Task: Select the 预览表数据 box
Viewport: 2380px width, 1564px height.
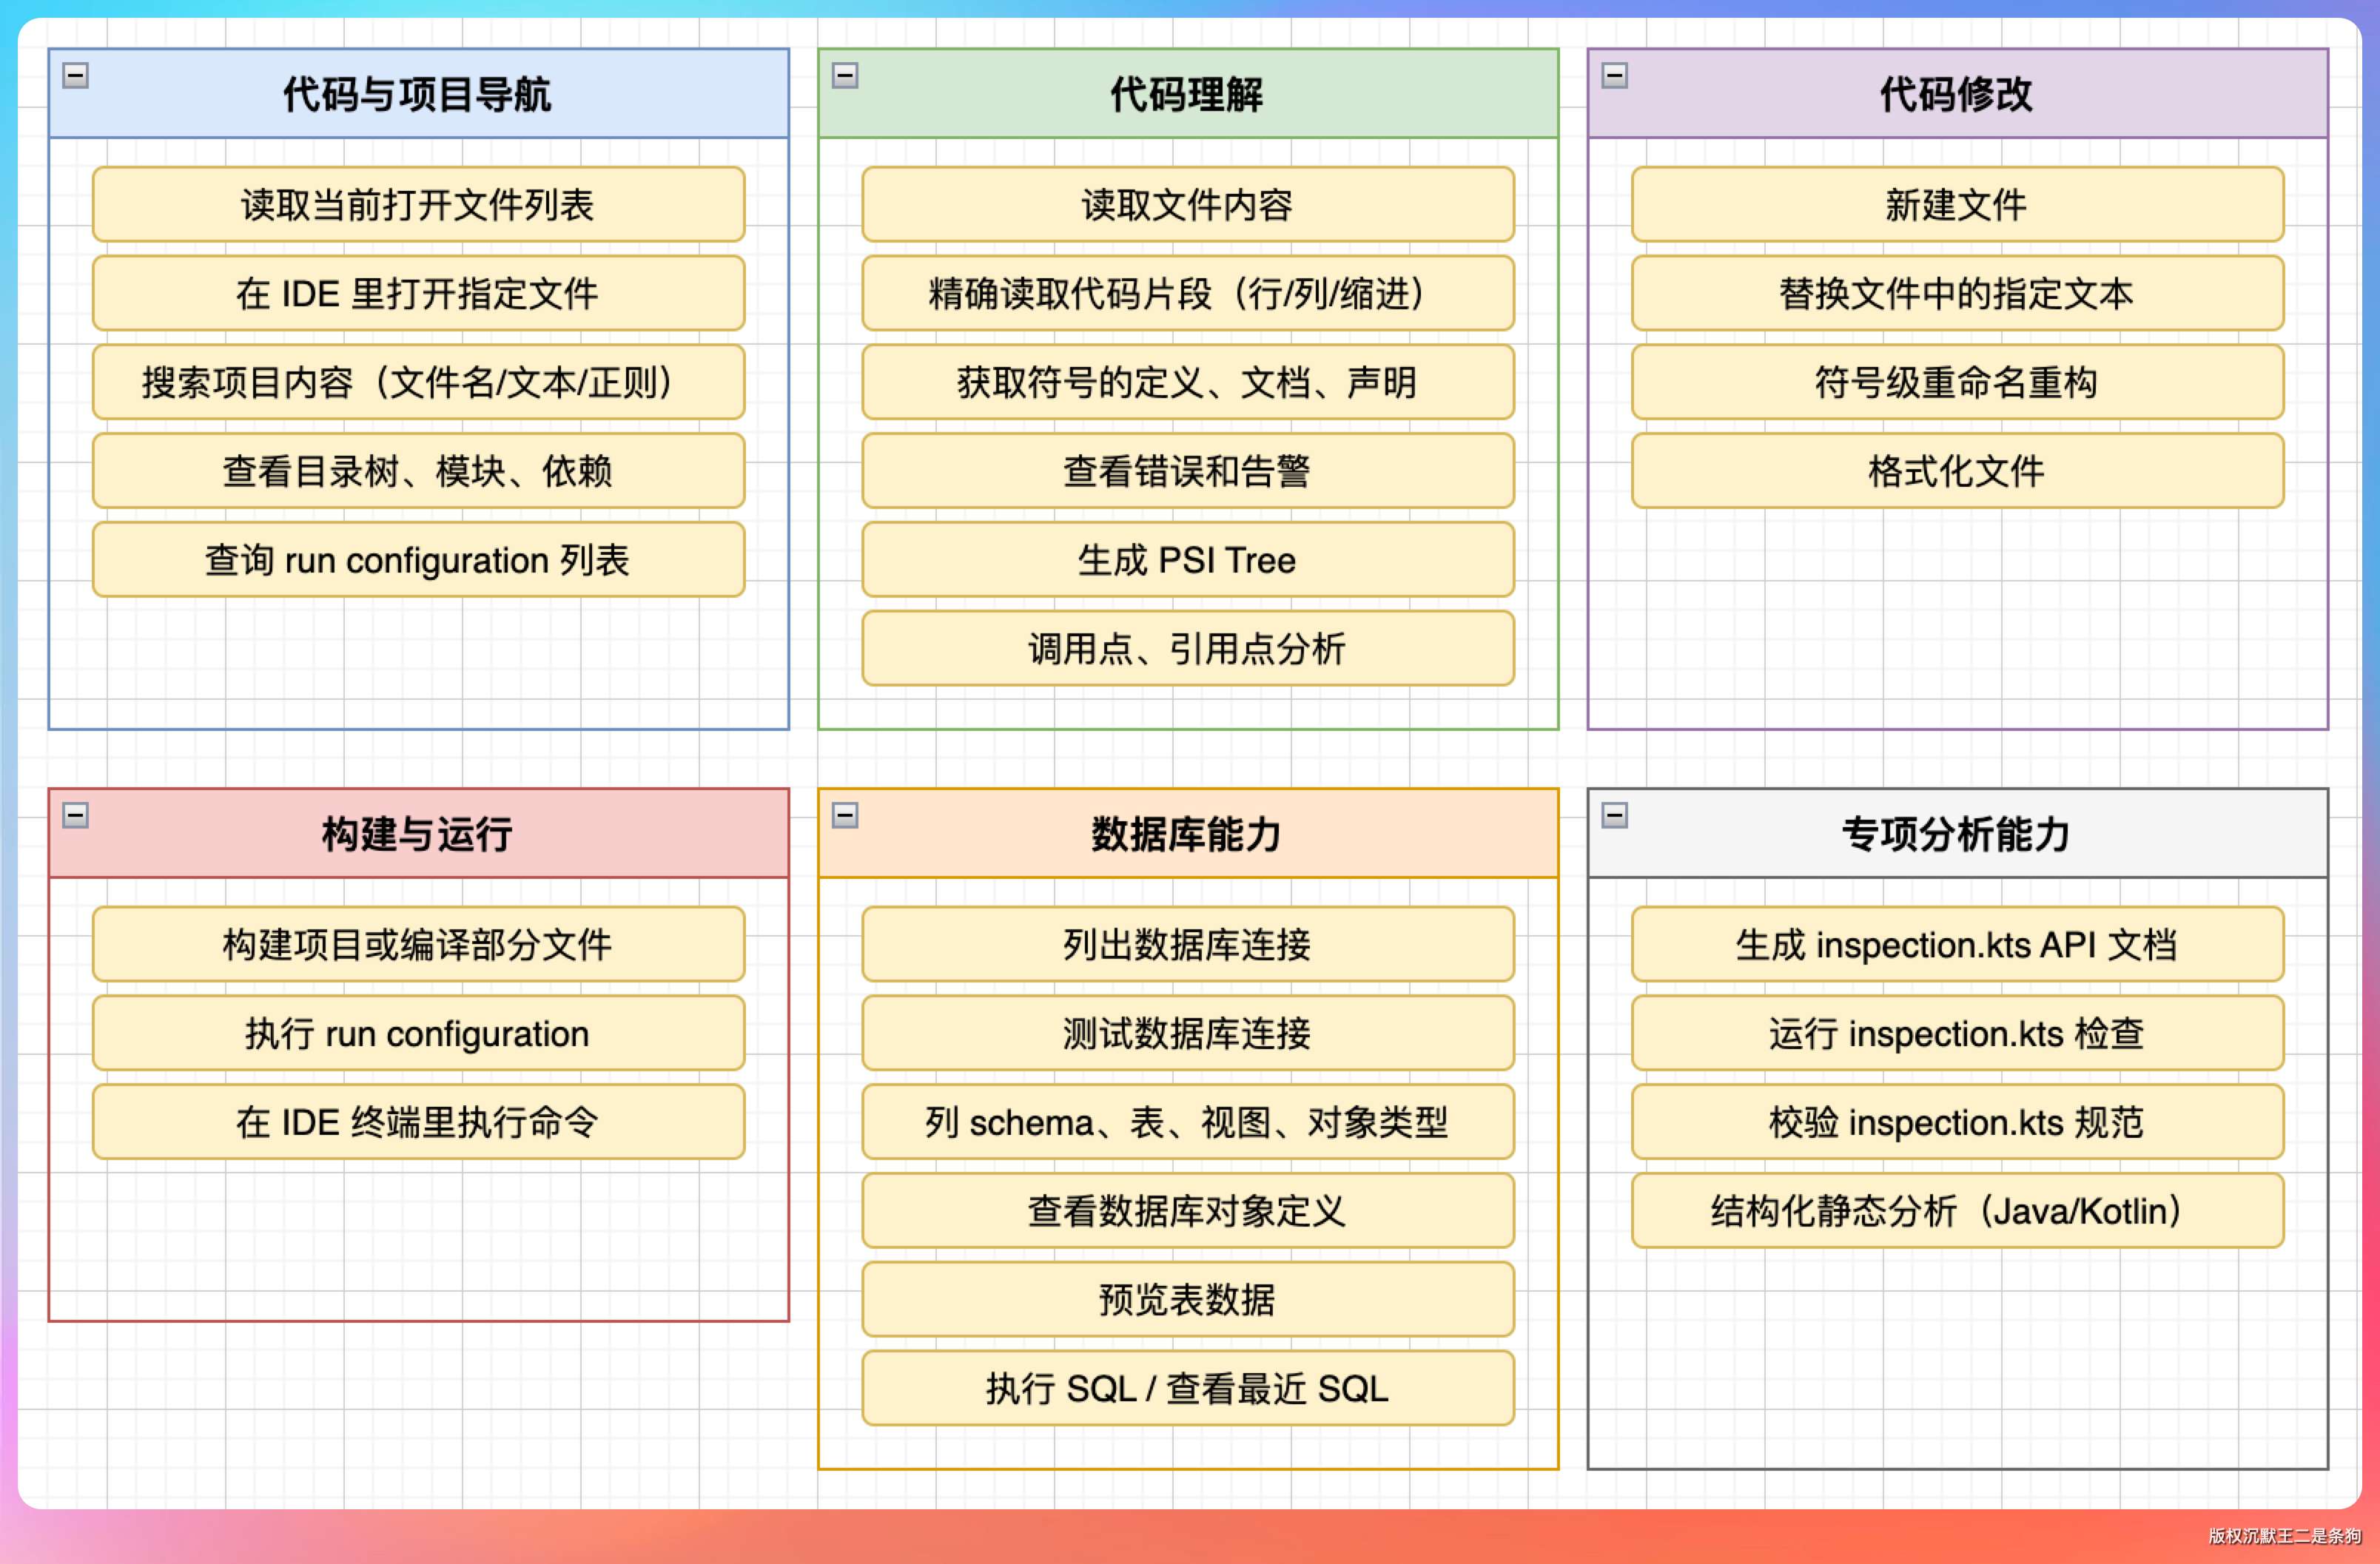Action: point(1187,1299)
